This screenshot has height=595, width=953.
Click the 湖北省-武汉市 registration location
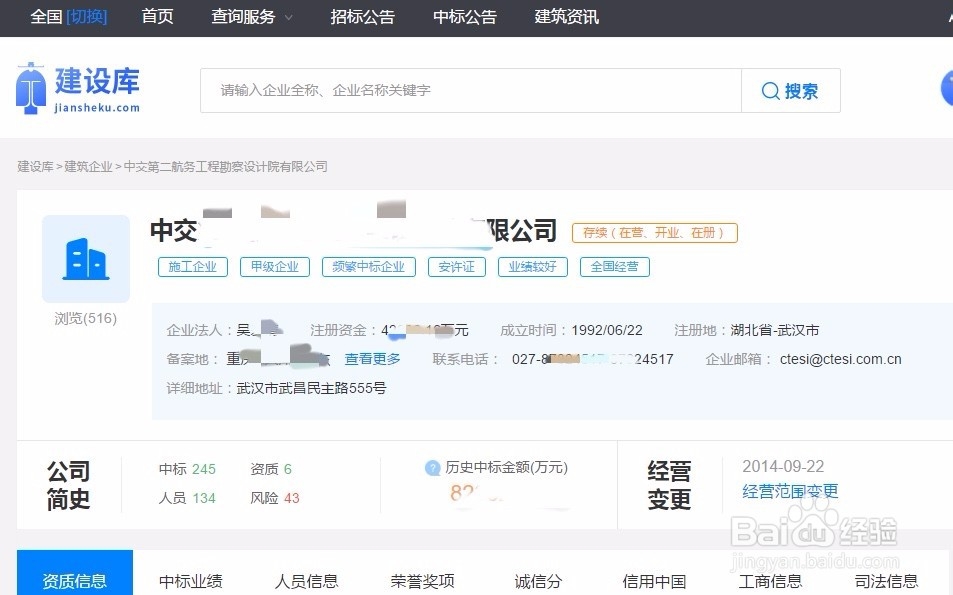775,331
